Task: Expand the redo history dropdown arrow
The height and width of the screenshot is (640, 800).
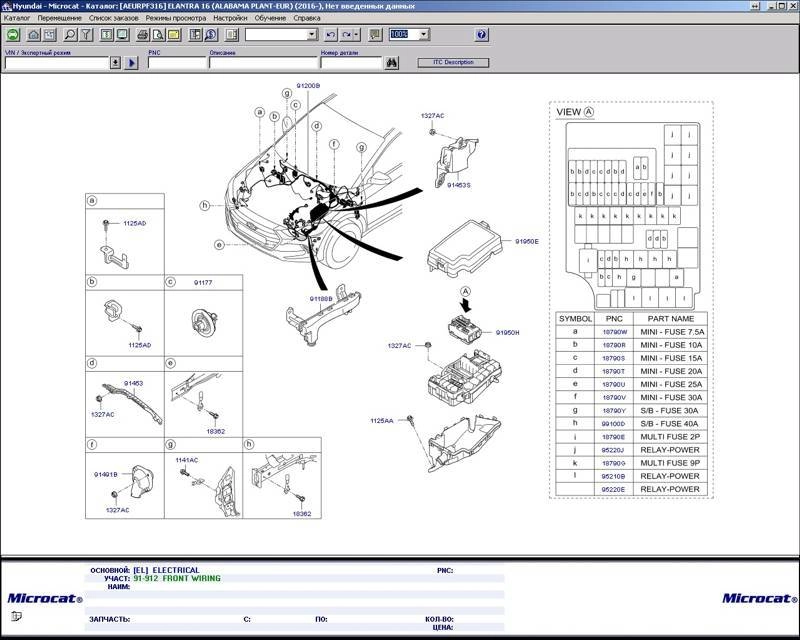Action: 357,35
